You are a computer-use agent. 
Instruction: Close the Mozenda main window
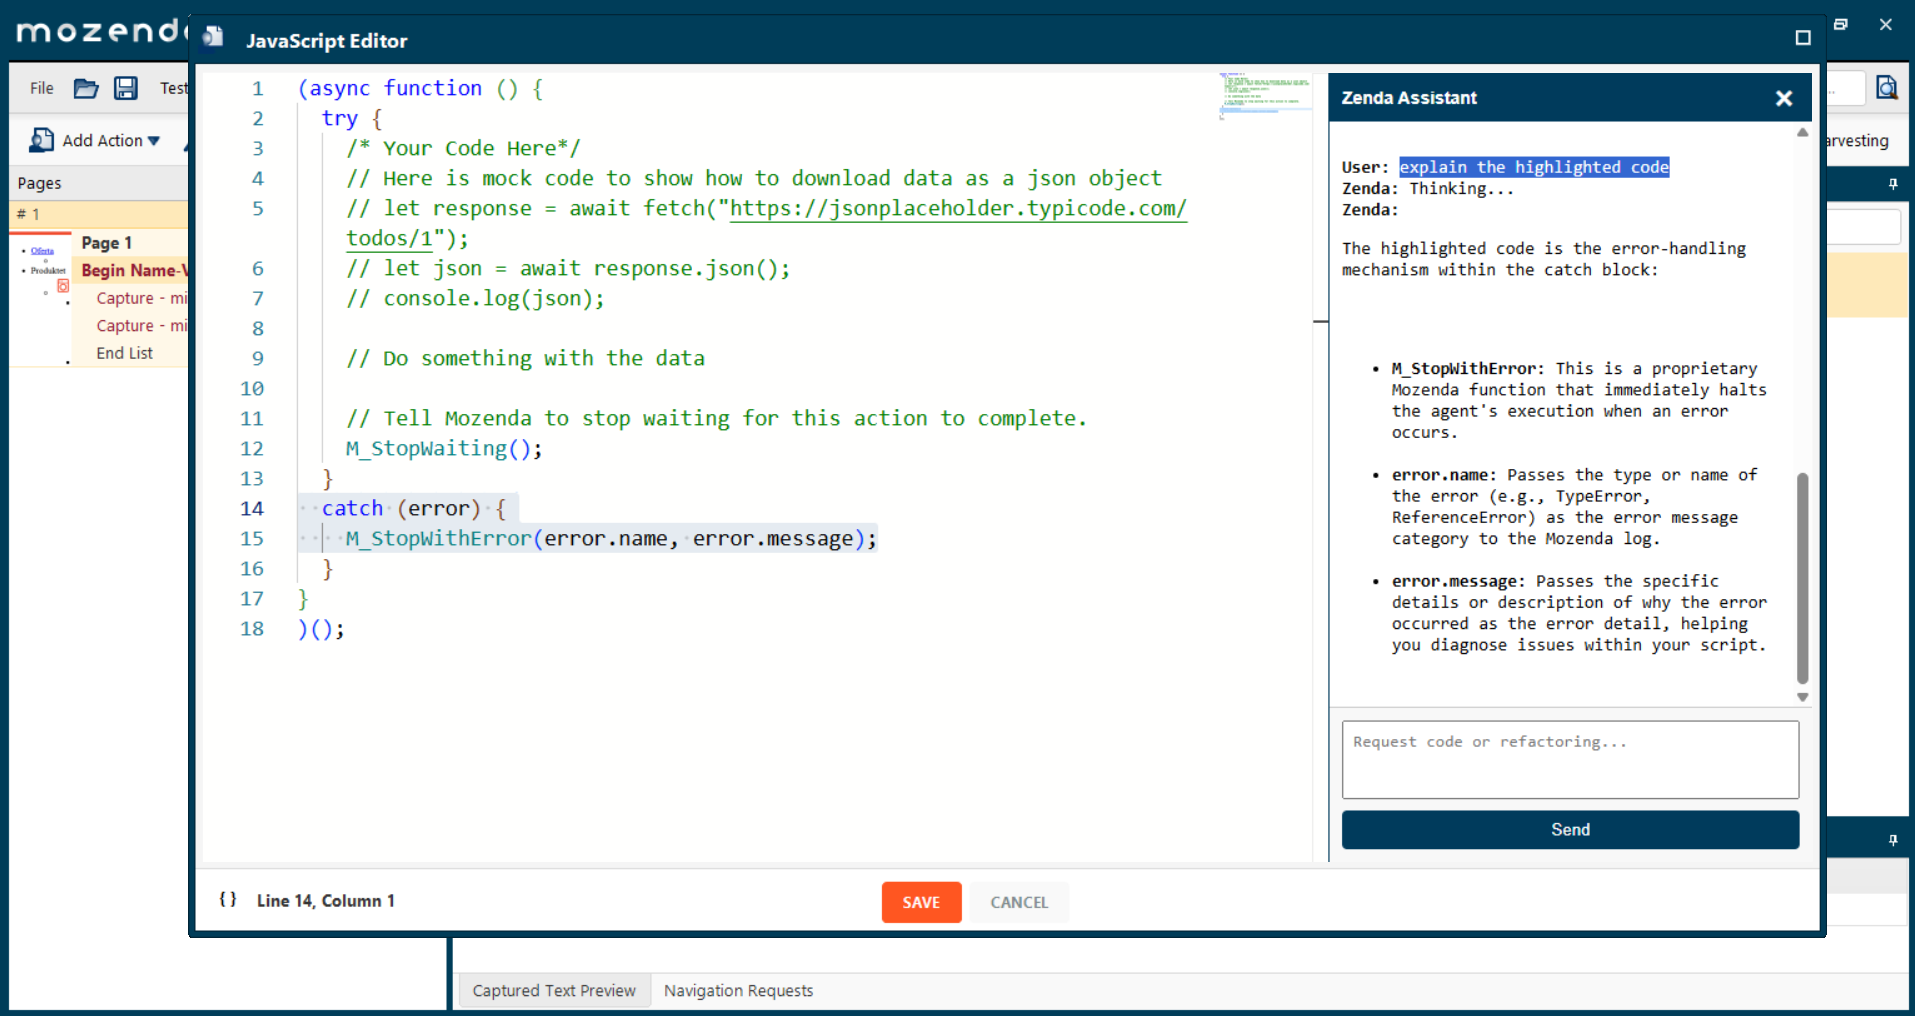pyautogui.click(x=1886, y=24)
